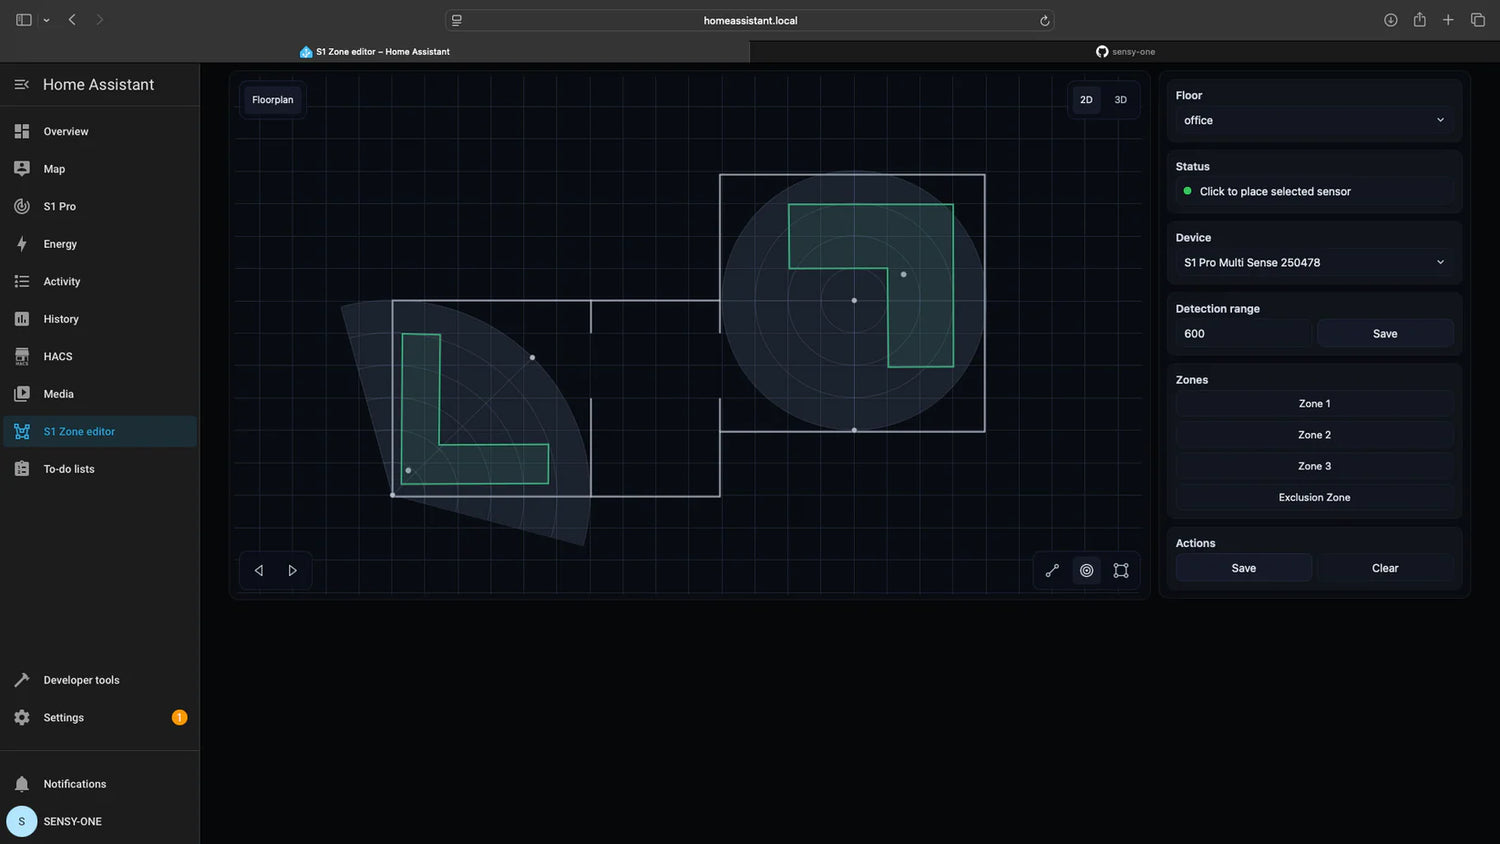Viewport: 1500px width, 844px height.
Task: Click the Clear button under Actions
Action: tap(1384, 568)
